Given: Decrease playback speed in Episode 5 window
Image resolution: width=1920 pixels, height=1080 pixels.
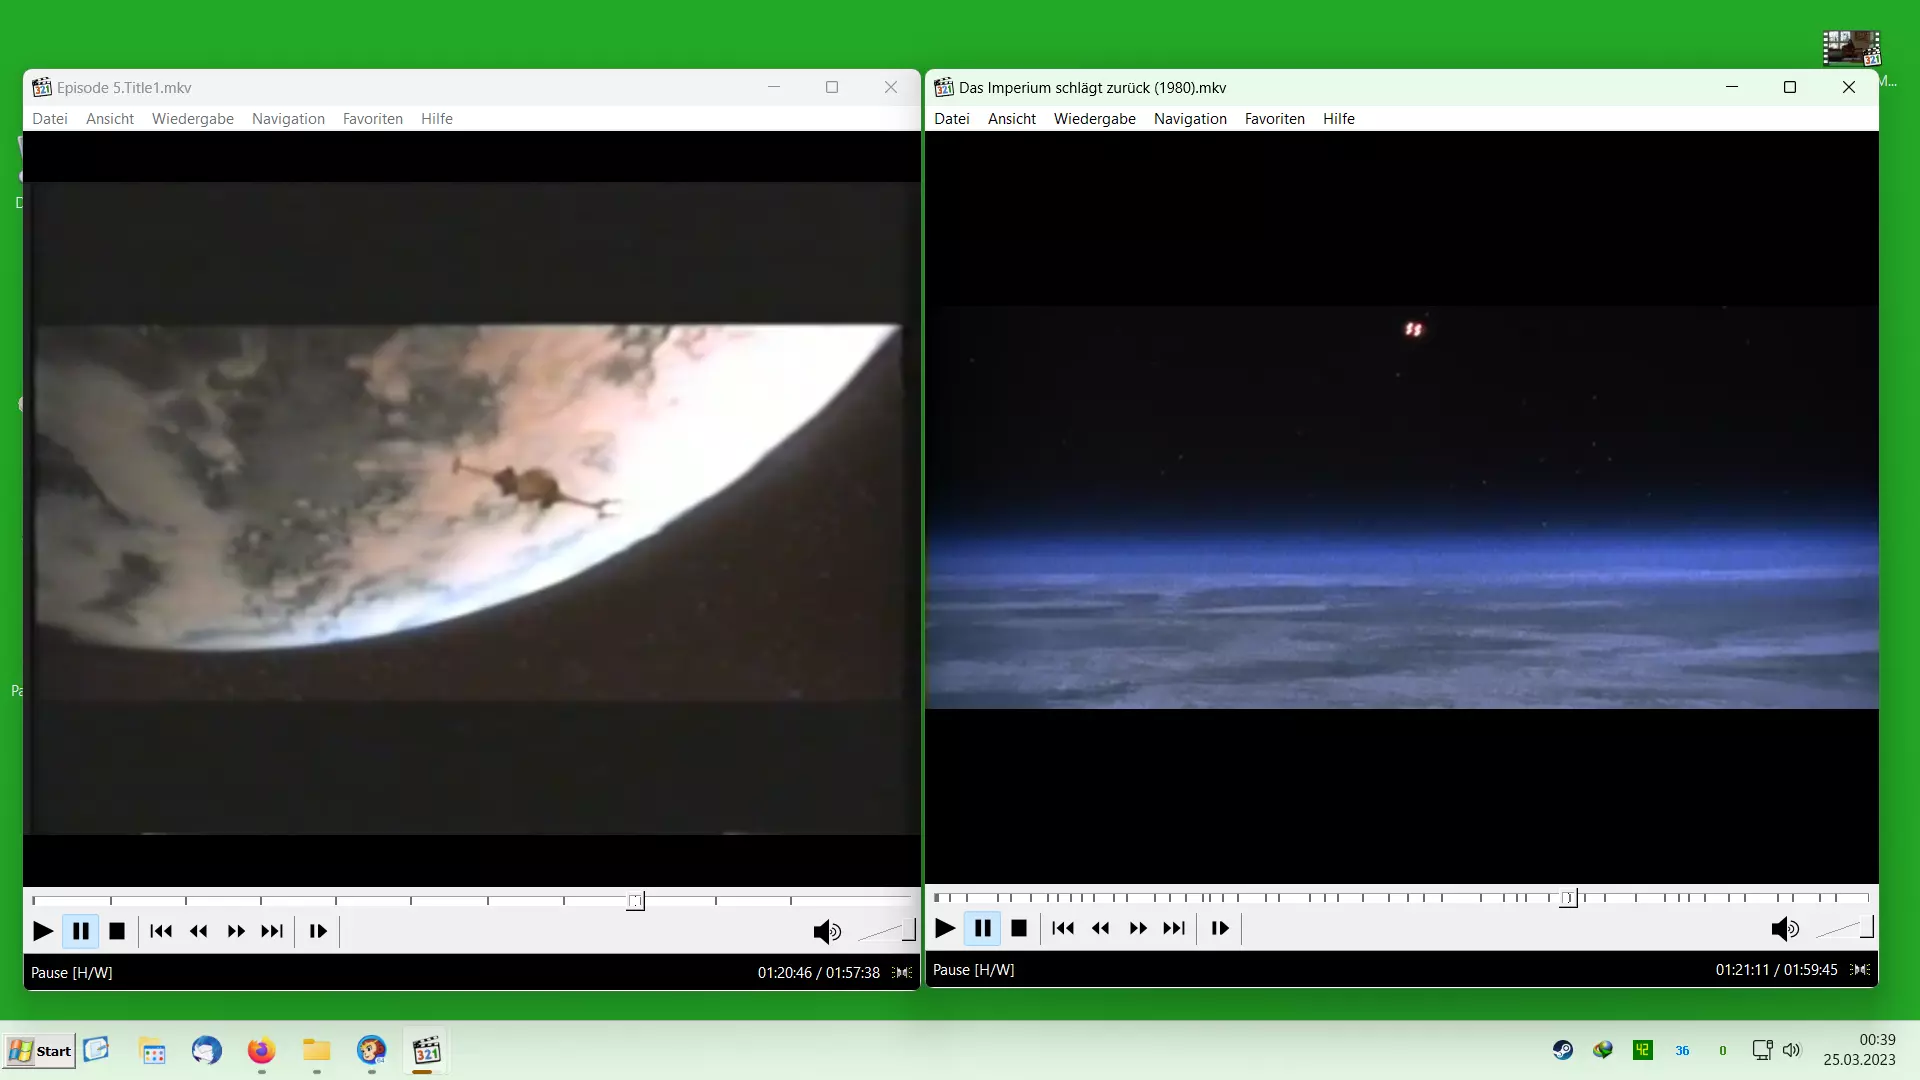Looking at the screenshot, I should tap(198, 931).
